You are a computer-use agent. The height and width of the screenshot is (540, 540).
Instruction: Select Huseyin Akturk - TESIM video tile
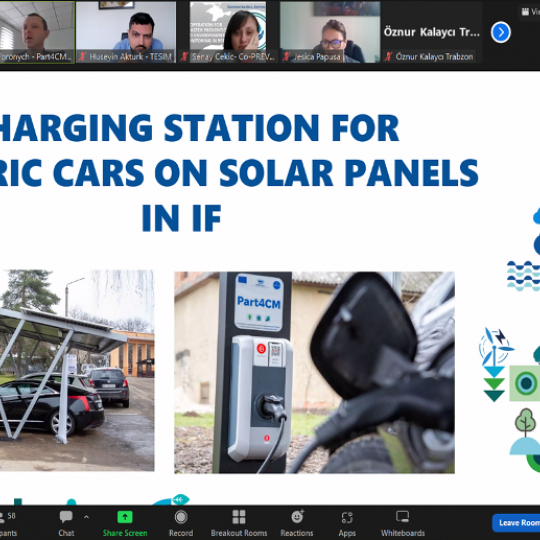pyautogui.click(x=126, y=32)
